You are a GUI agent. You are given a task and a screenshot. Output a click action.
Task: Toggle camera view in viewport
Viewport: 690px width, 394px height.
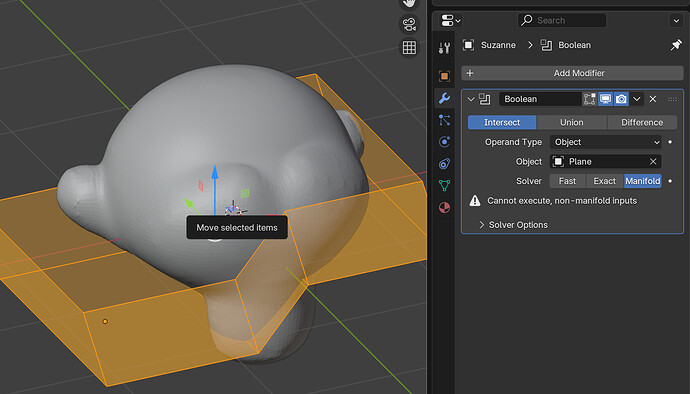tap(409, 24)
